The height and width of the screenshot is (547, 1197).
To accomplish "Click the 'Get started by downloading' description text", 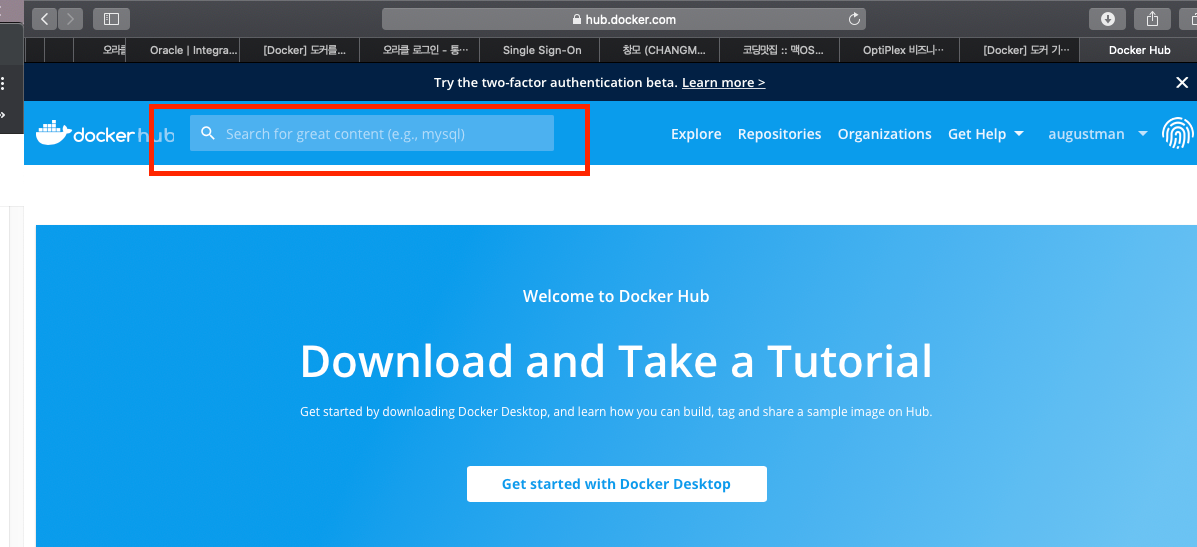I will point(616,412).
